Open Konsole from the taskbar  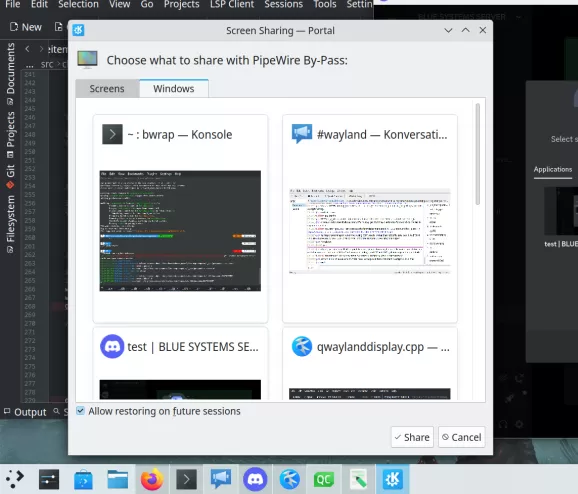187,479
